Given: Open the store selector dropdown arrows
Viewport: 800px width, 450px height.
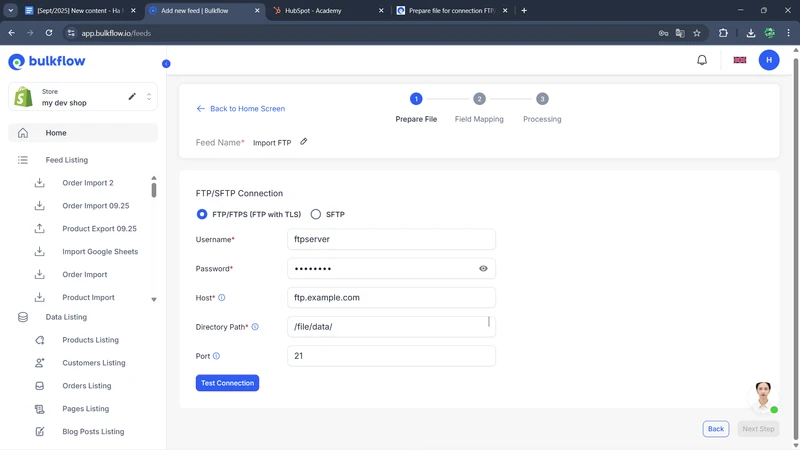Looking at the screenshot, I should coord(149,97).
